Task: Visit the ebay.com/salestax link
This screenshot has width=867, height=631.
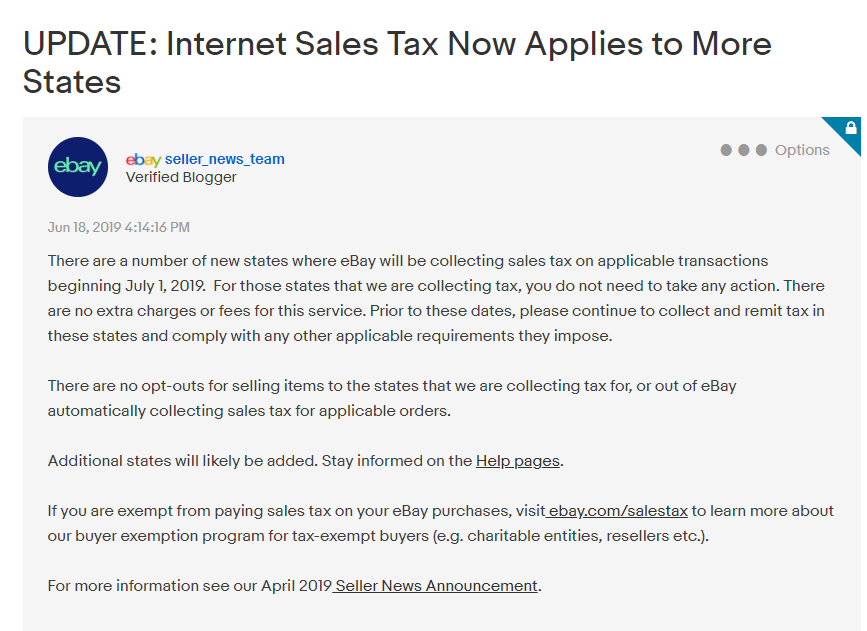Action: 617,510
